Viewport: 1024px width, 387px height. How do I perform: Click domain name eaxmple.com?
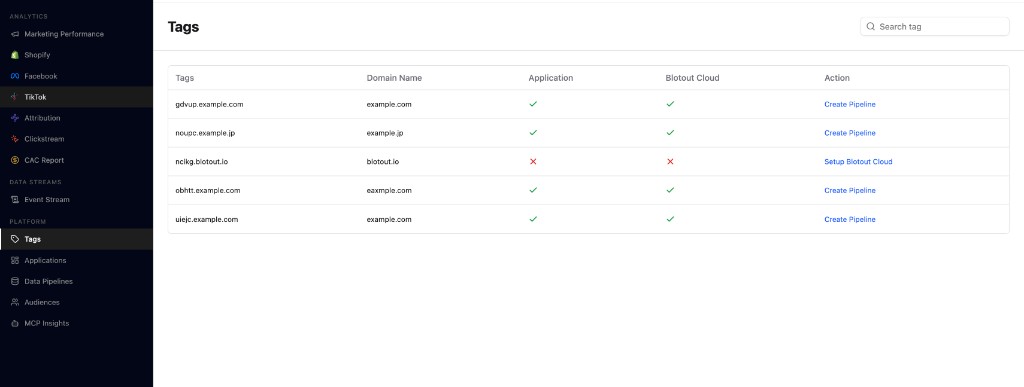click(x=389, y=191)
